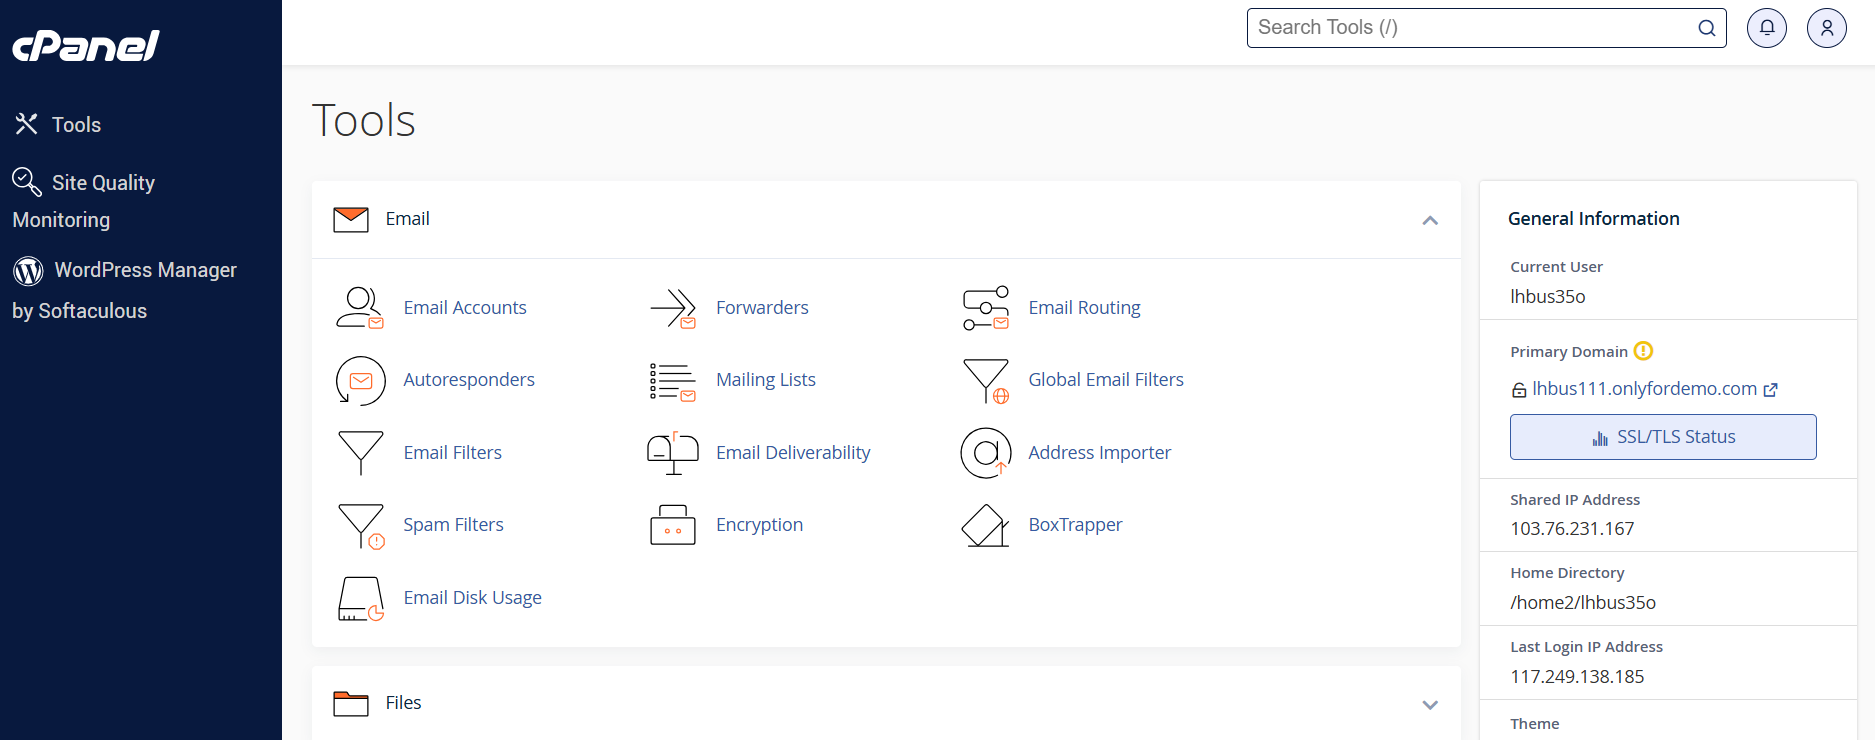Open the Mailing Lists link
This screenshot has width=1875, height=740.
click(x=766, y=380)
